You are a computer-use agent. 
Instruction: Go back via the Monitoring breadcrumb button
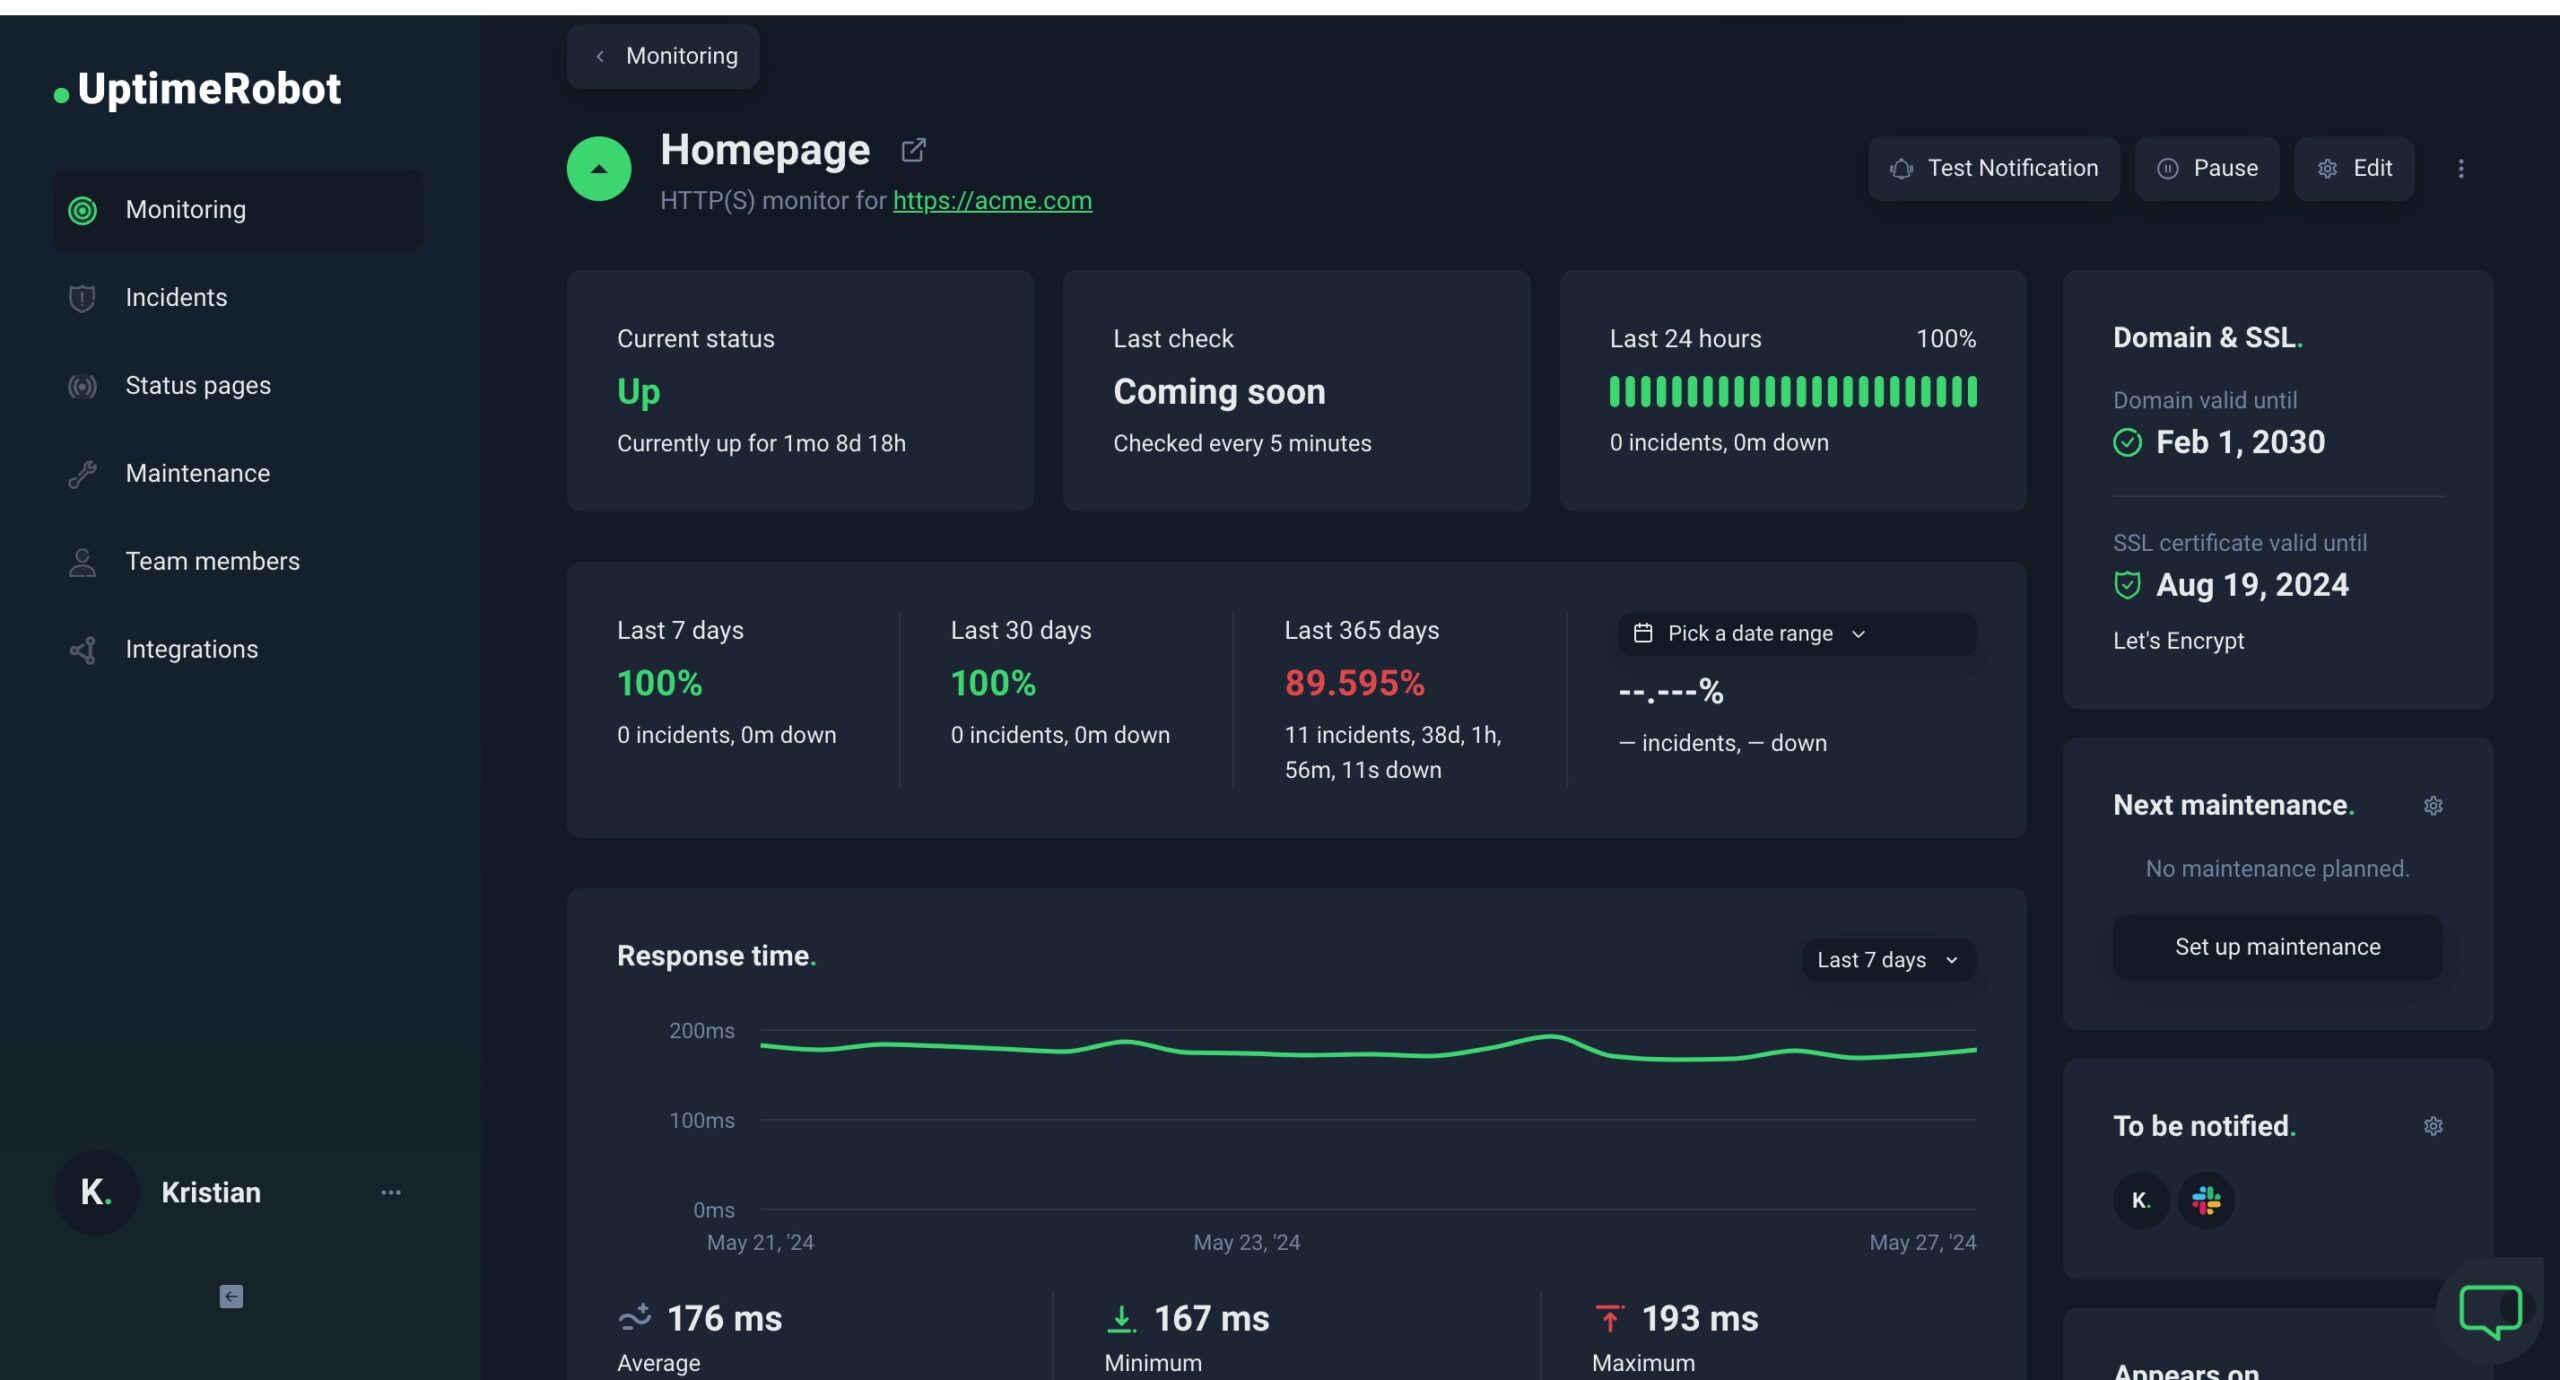[663, 56]
